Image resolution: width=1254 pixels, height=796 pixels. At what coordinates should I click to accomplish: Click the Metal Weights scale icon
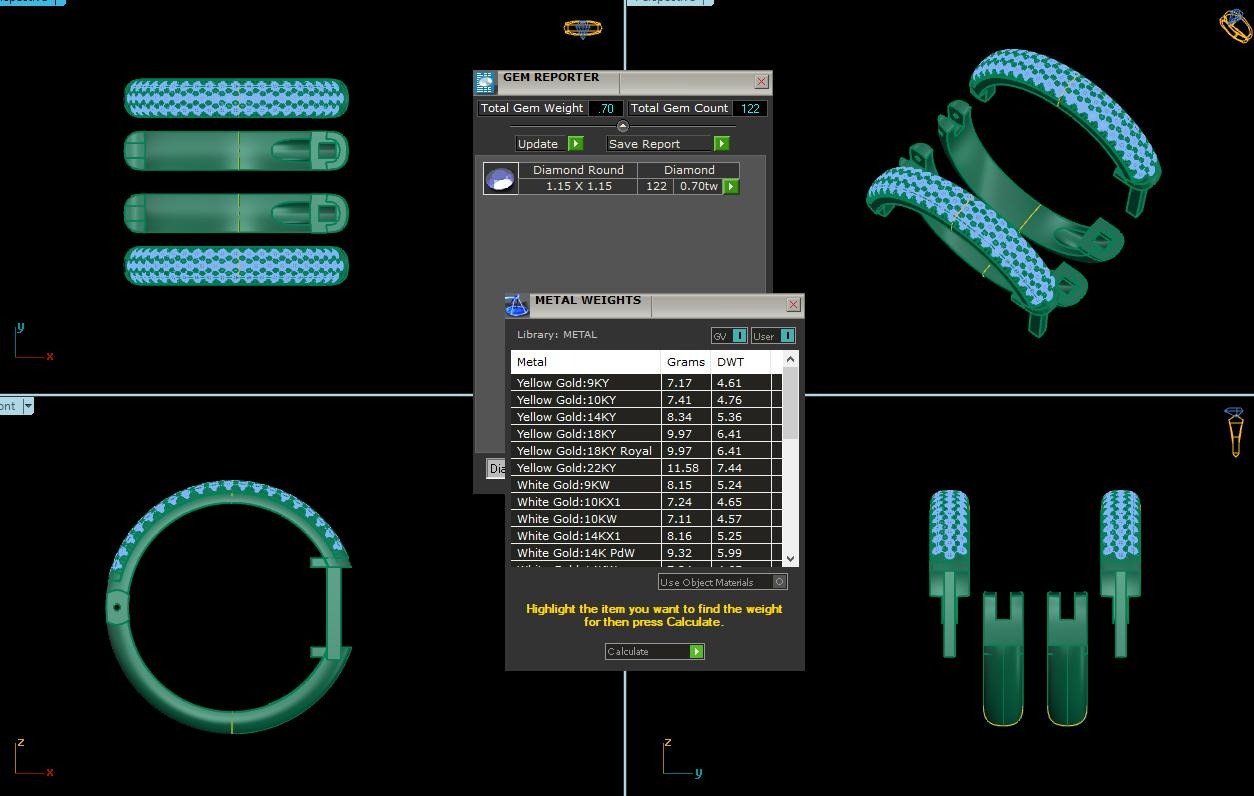[516, 306]
